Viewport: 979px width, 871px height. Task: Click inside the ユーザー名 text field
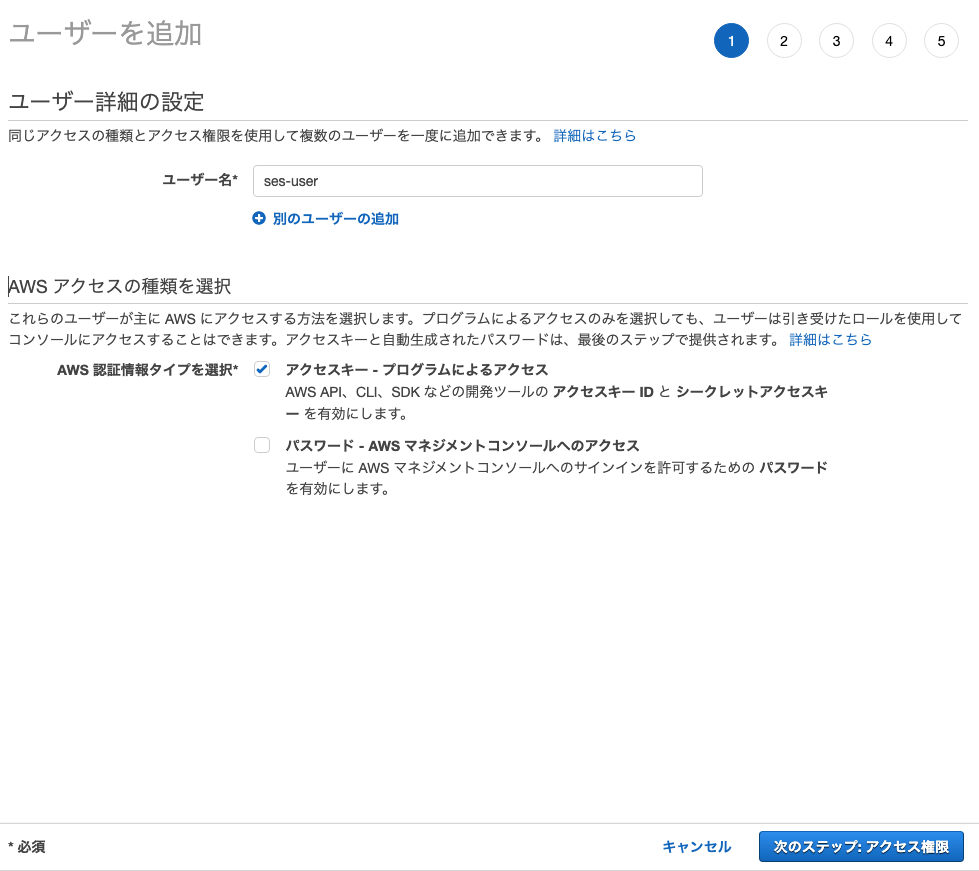coord(477,181)
